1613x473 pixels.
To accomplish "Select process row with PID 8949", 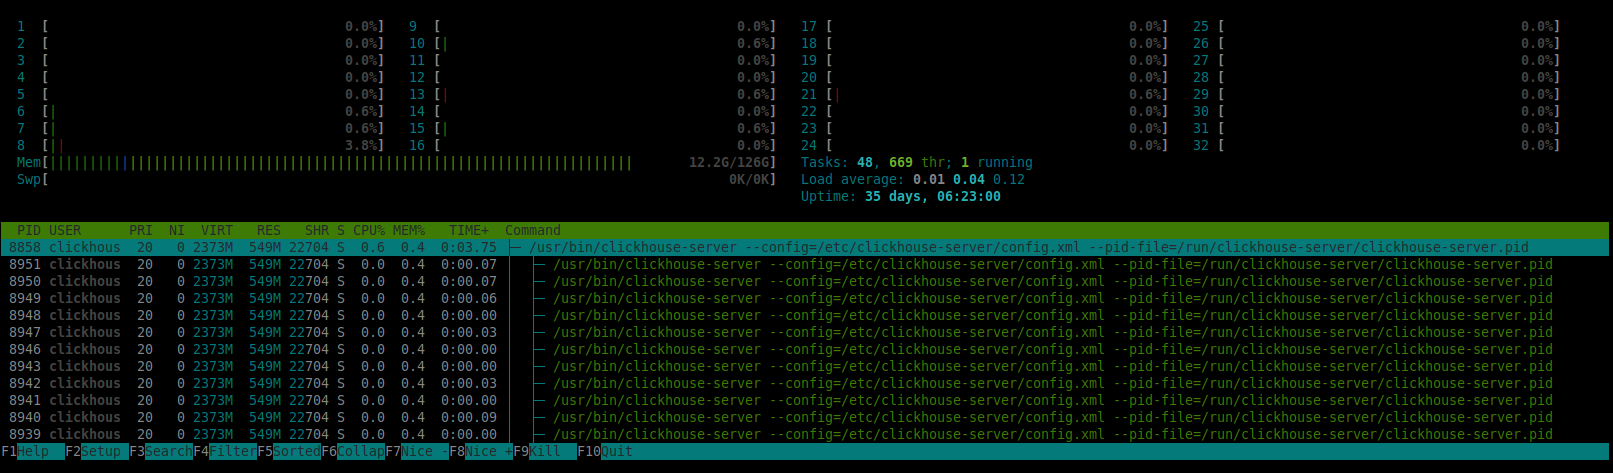I will (x=805, y=298).
